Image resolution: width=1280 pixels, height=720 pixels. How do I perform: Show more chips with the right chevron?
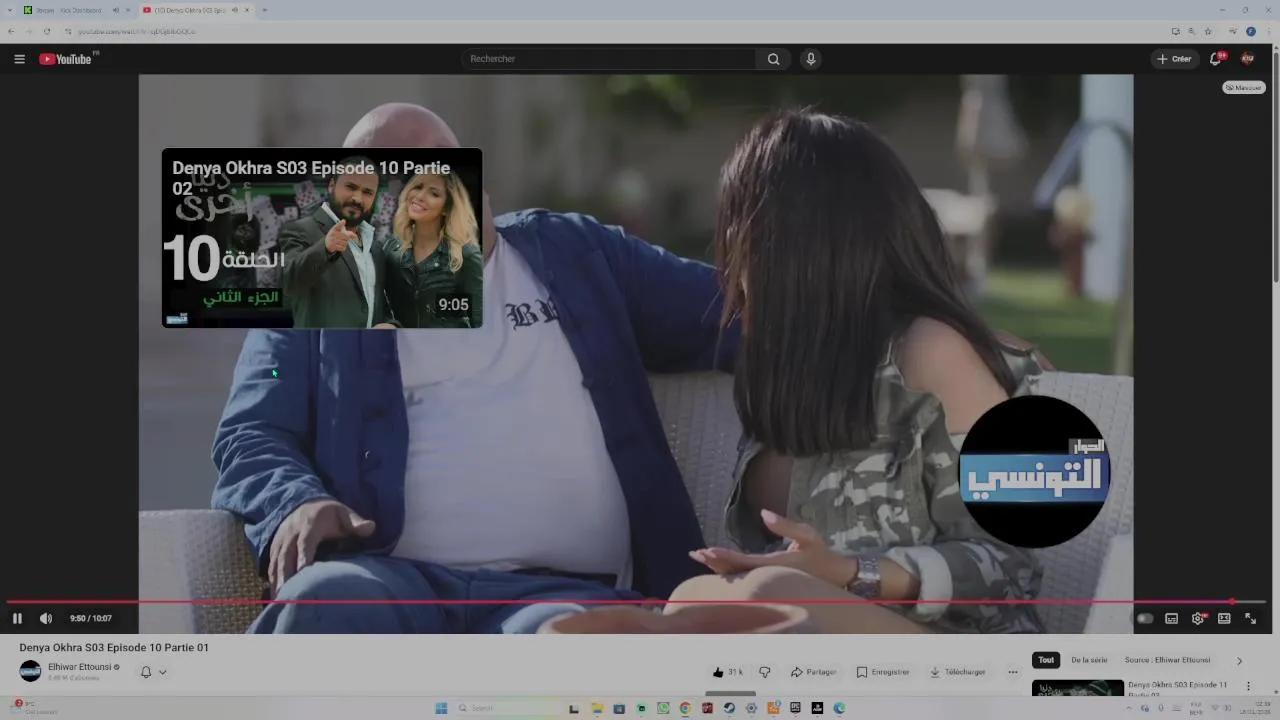(1239, 661)
